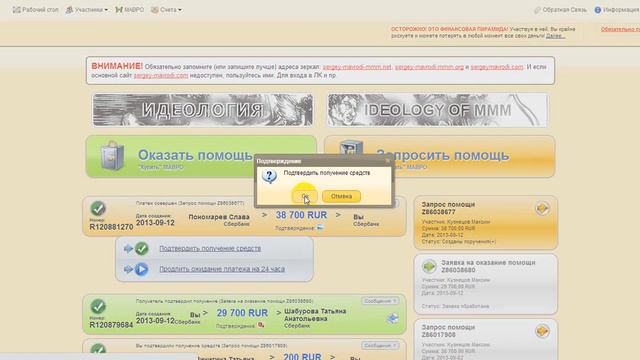Image resolution: width=640 pixels, height=360 pixels.
Task: Open the sergeymavrodi.com mirror link
Action: pyautogui.click(x=497, y=67)
